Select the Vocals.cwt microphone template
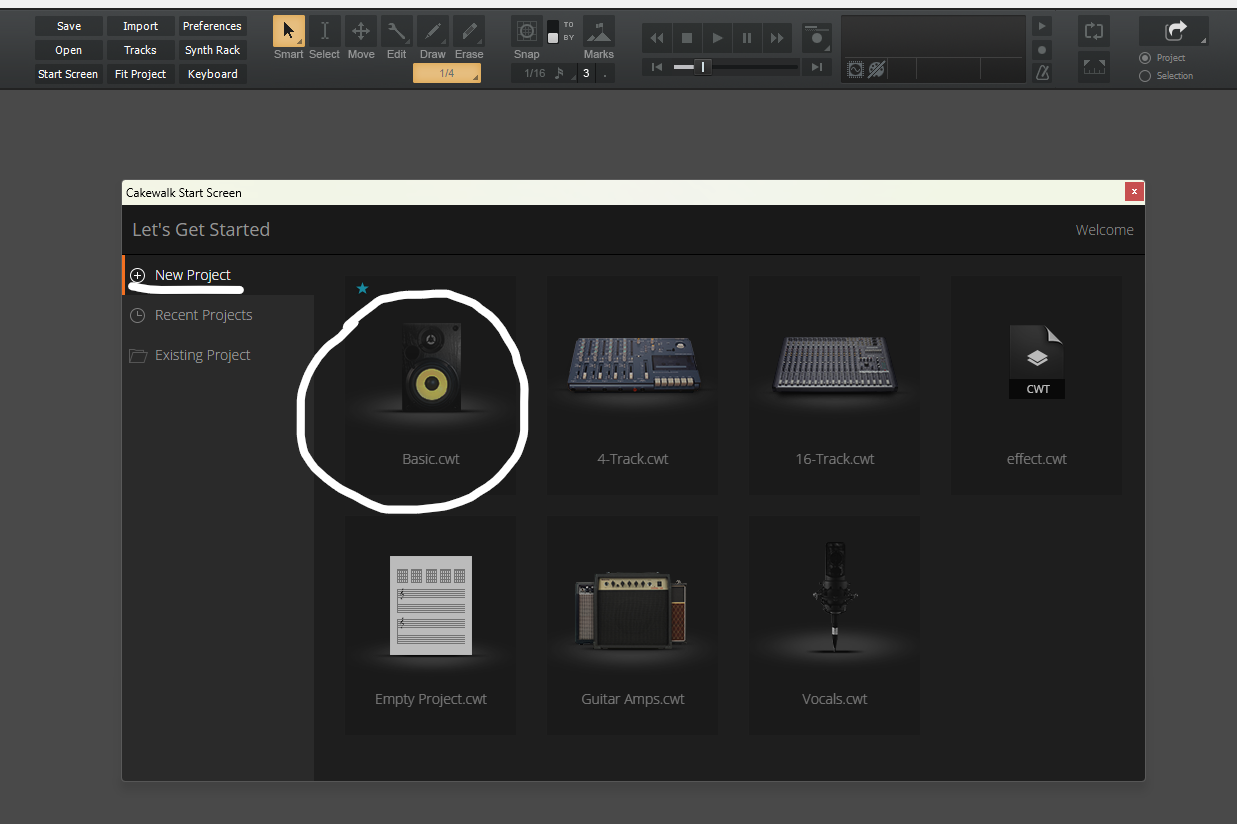Image resolution: width=1237 pixels, height=824 pixels. click(835, 625)
